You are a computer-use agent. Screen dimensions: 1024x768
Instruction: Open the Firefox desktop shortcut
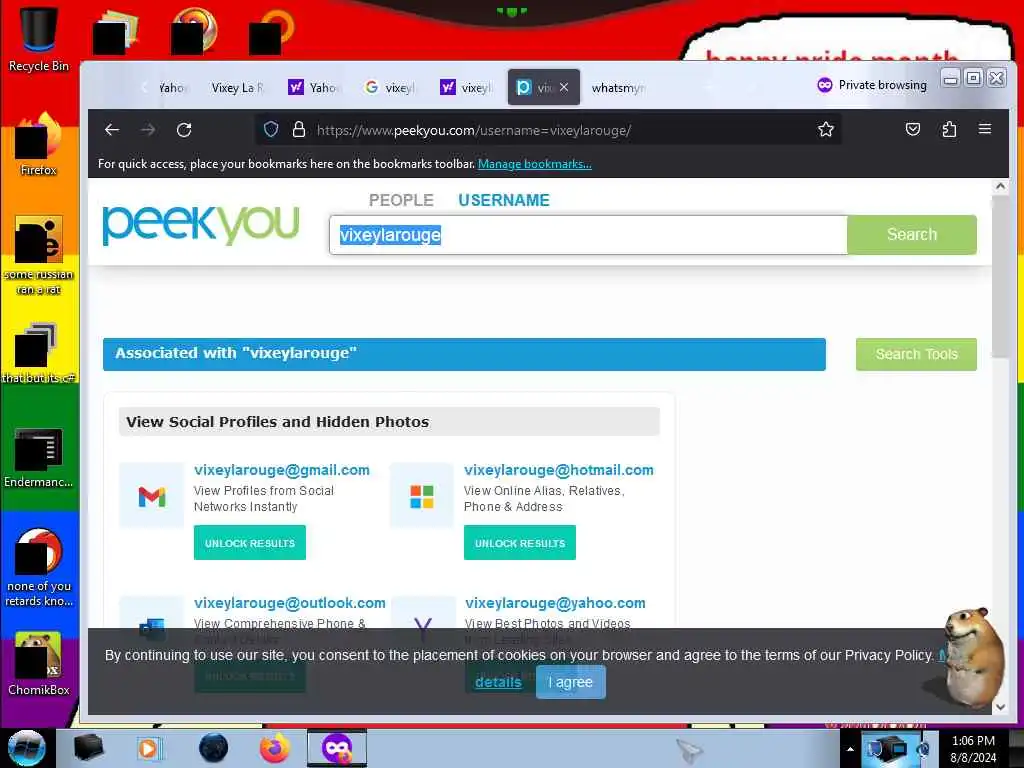click(x=39, y=144)
